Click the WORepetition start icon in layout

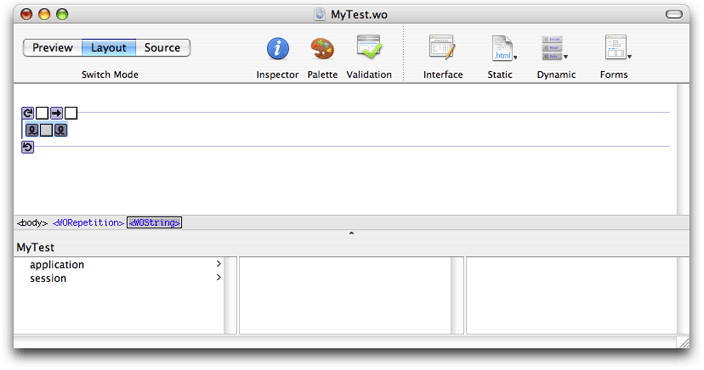click(27, 113)
